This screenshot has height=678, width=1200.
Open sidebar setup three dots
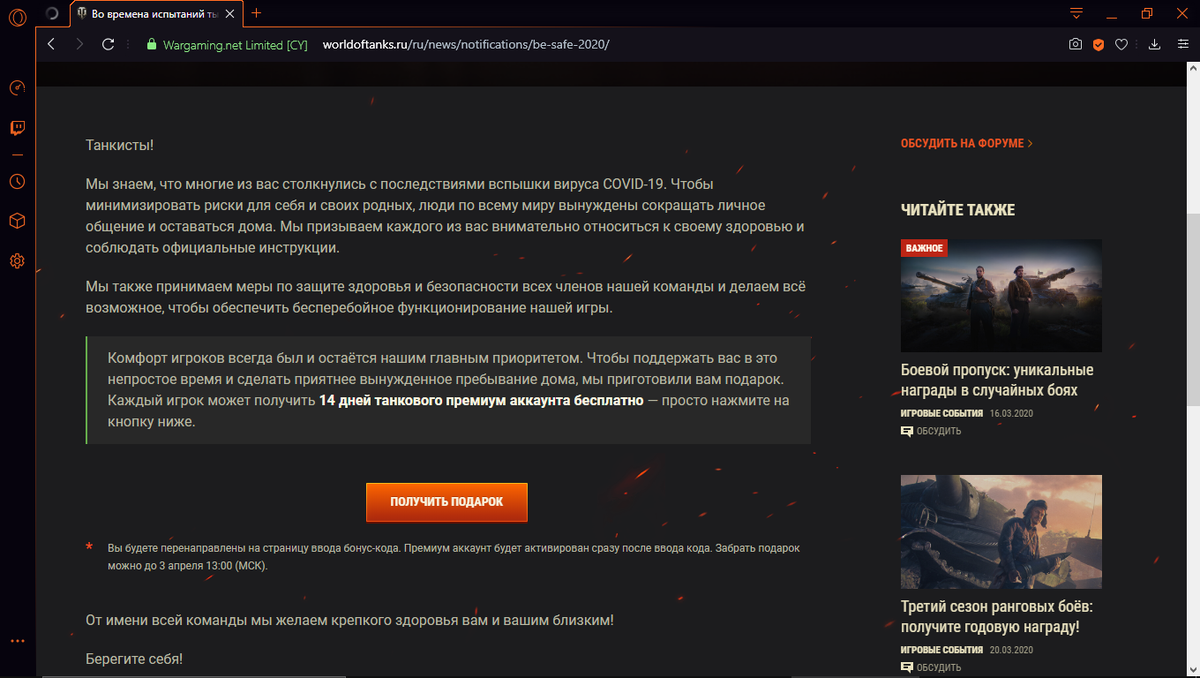(x=17, y=641)
